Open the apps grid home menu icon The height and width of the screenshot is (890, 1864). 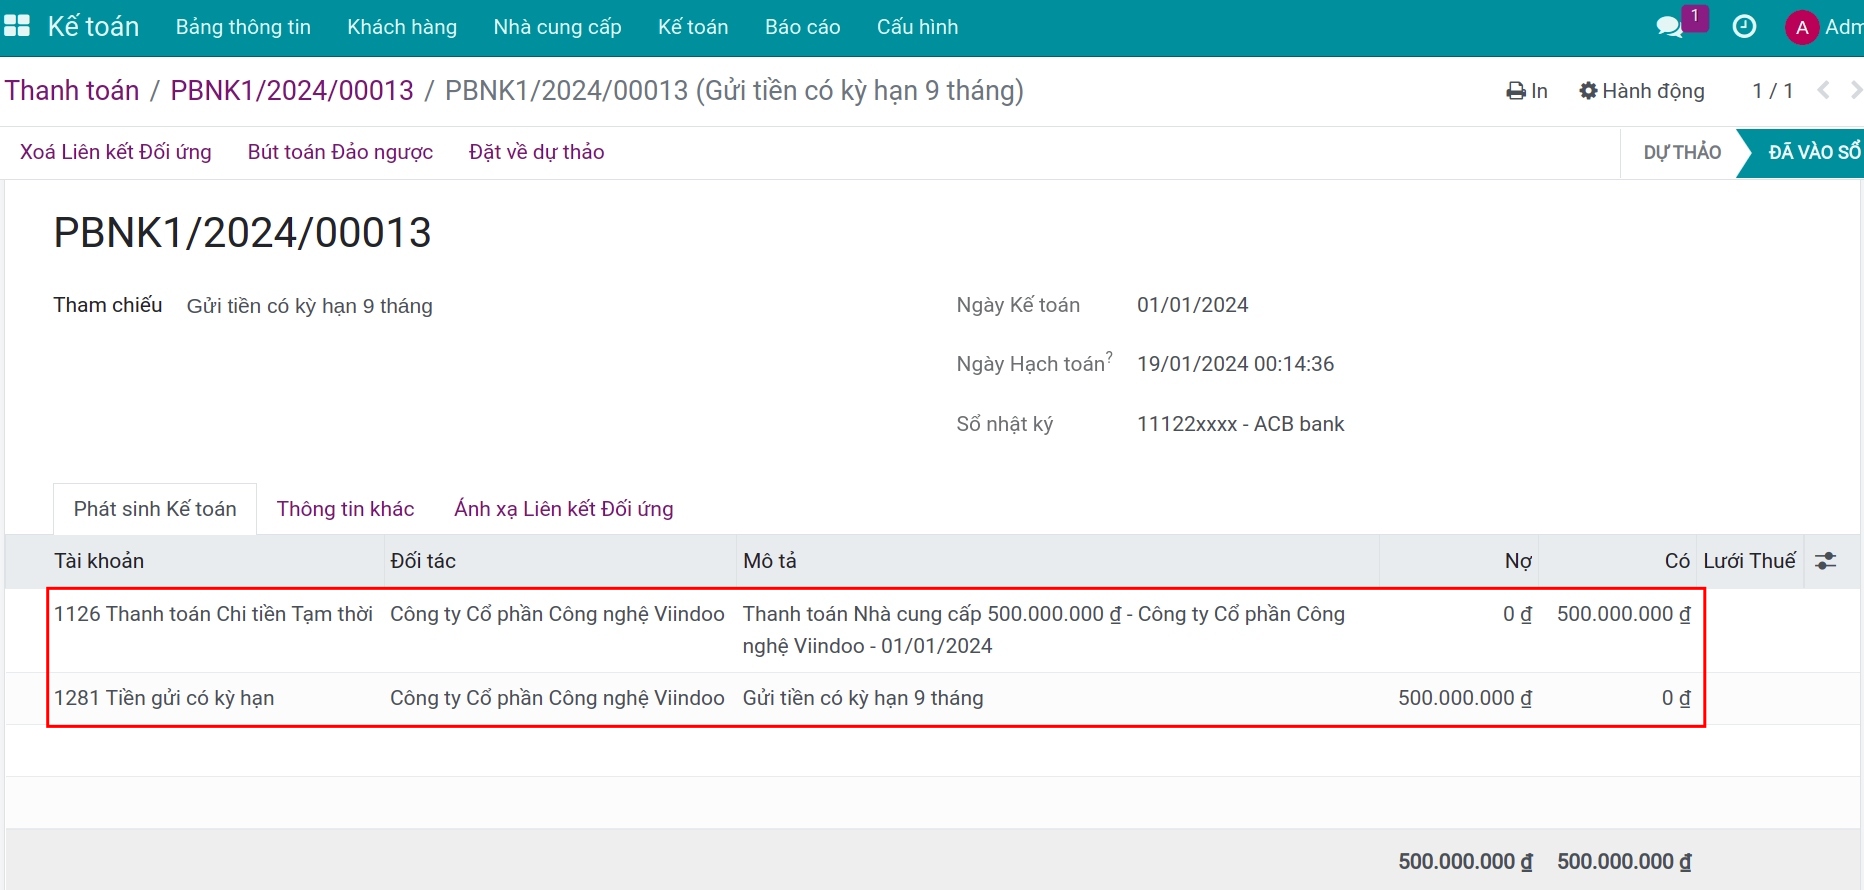coord(17,26)
